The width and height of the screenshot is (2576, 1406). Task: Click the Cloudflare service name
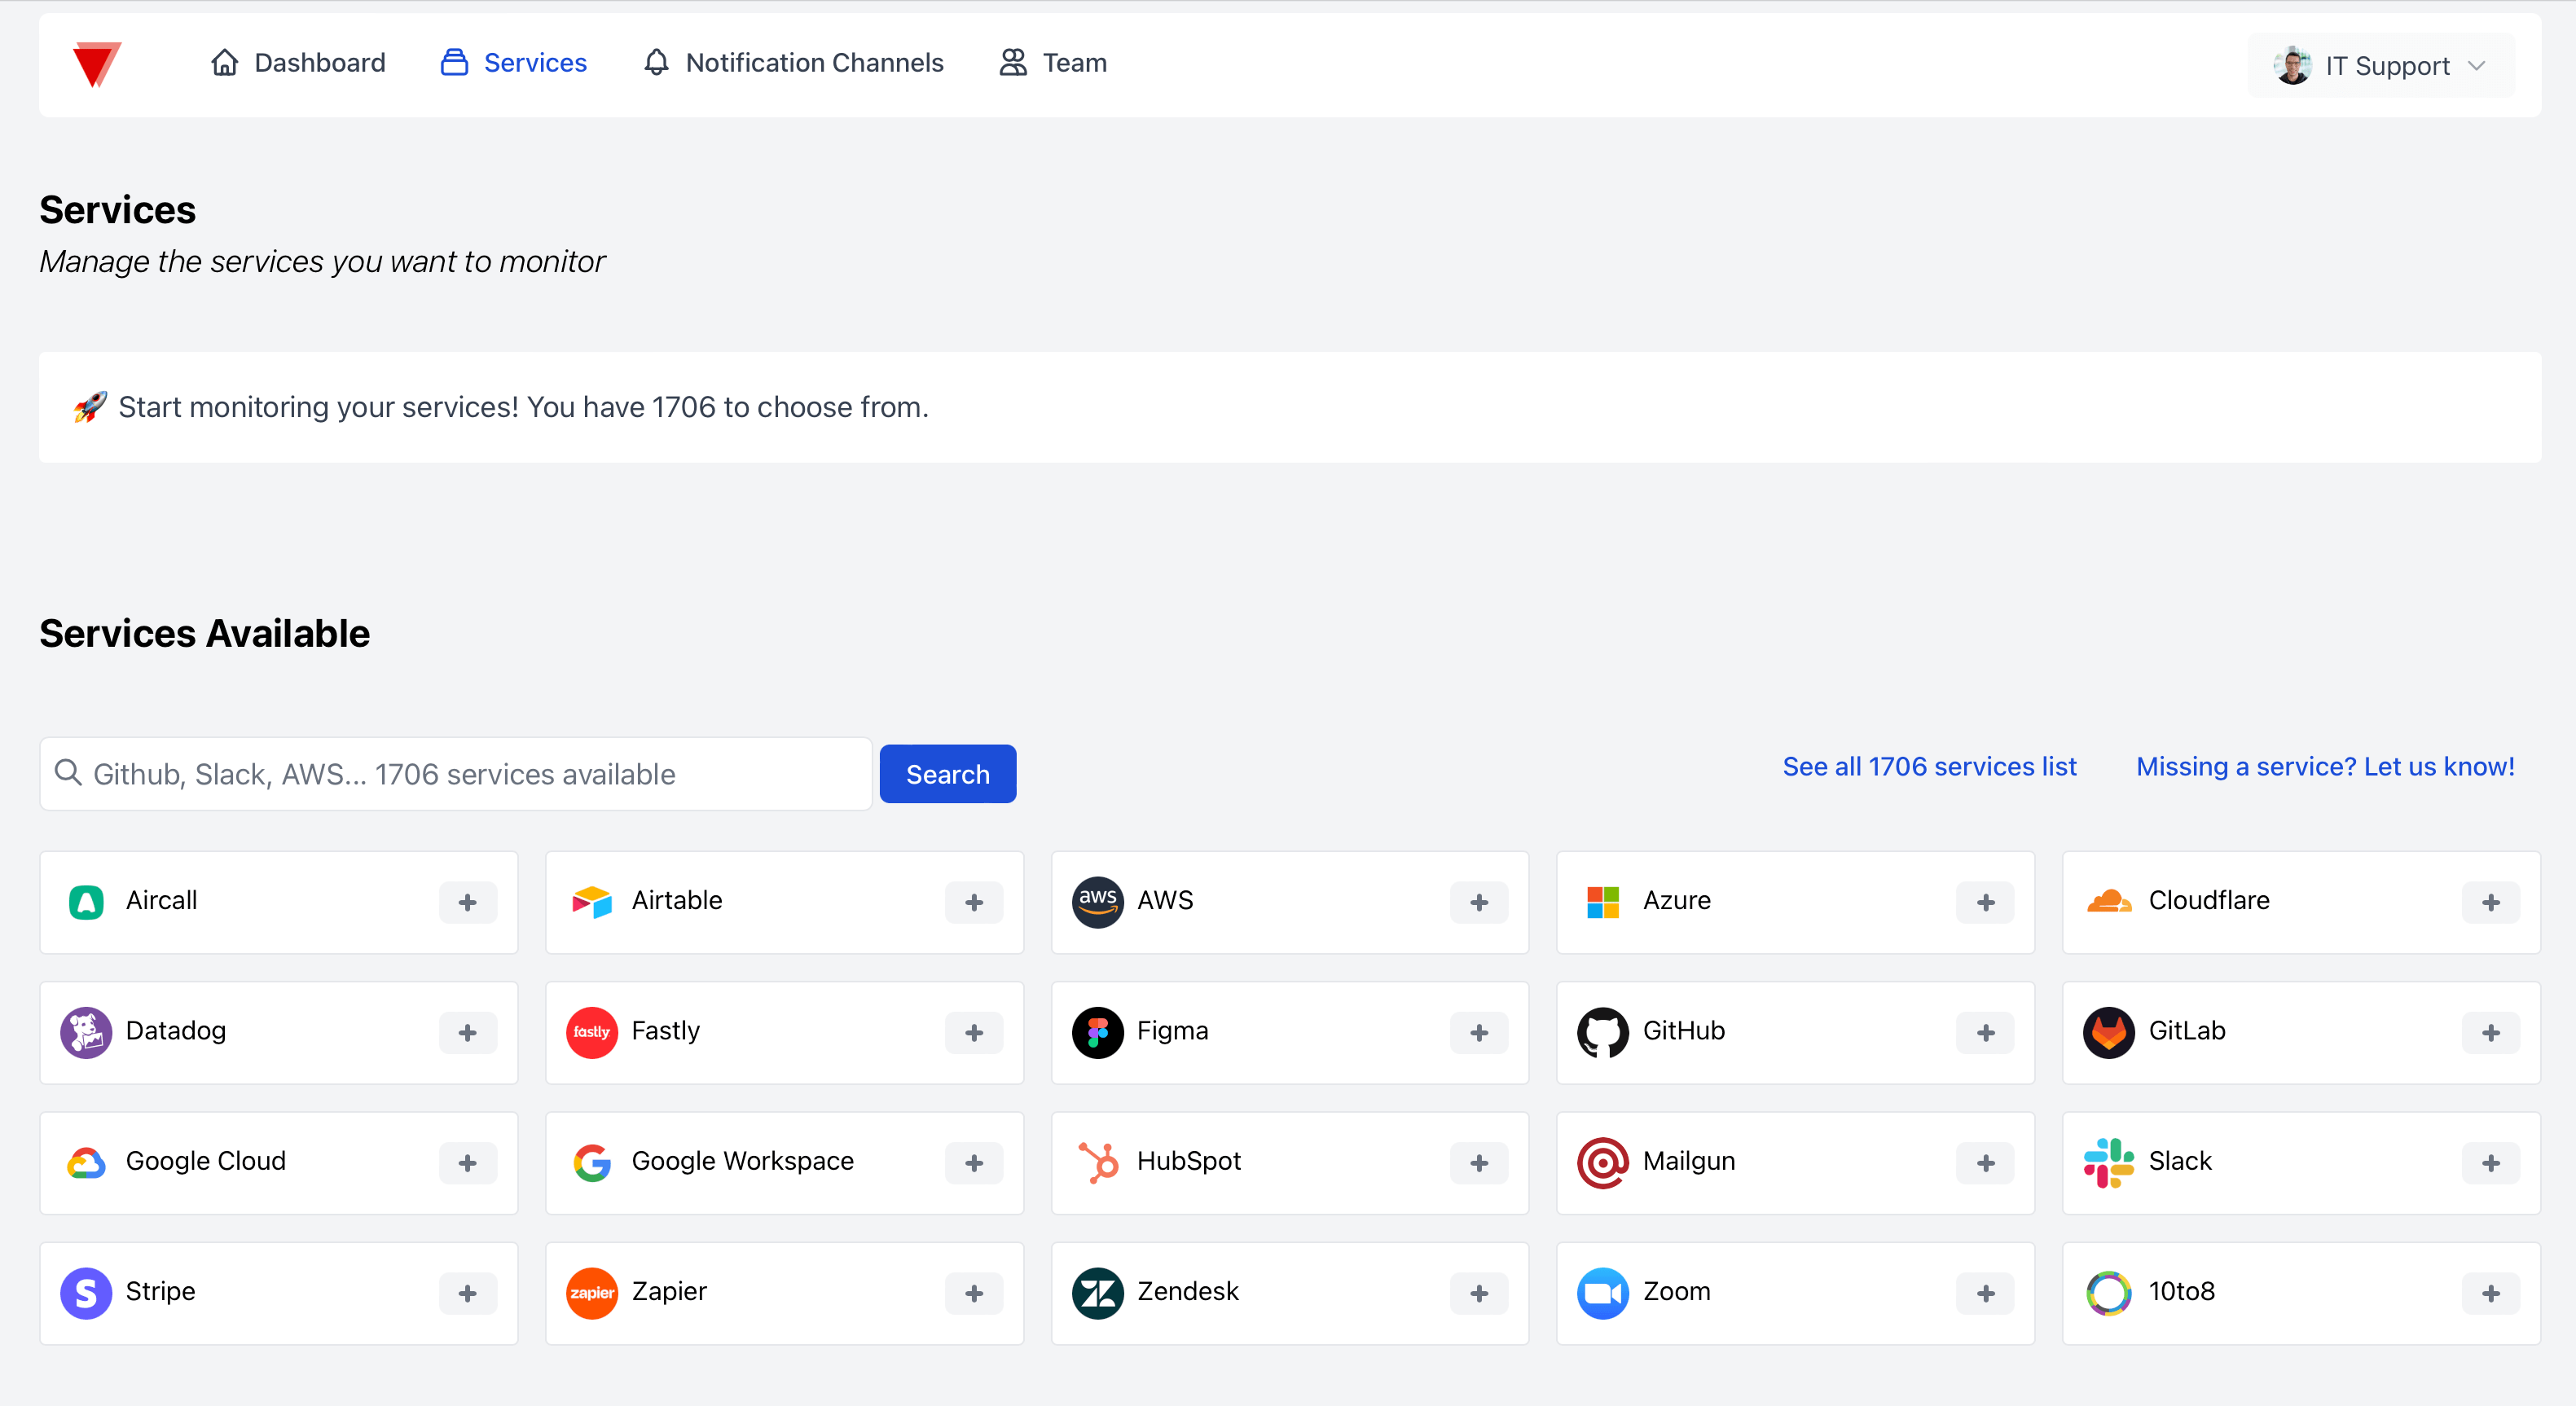[x=2208, y=900]
